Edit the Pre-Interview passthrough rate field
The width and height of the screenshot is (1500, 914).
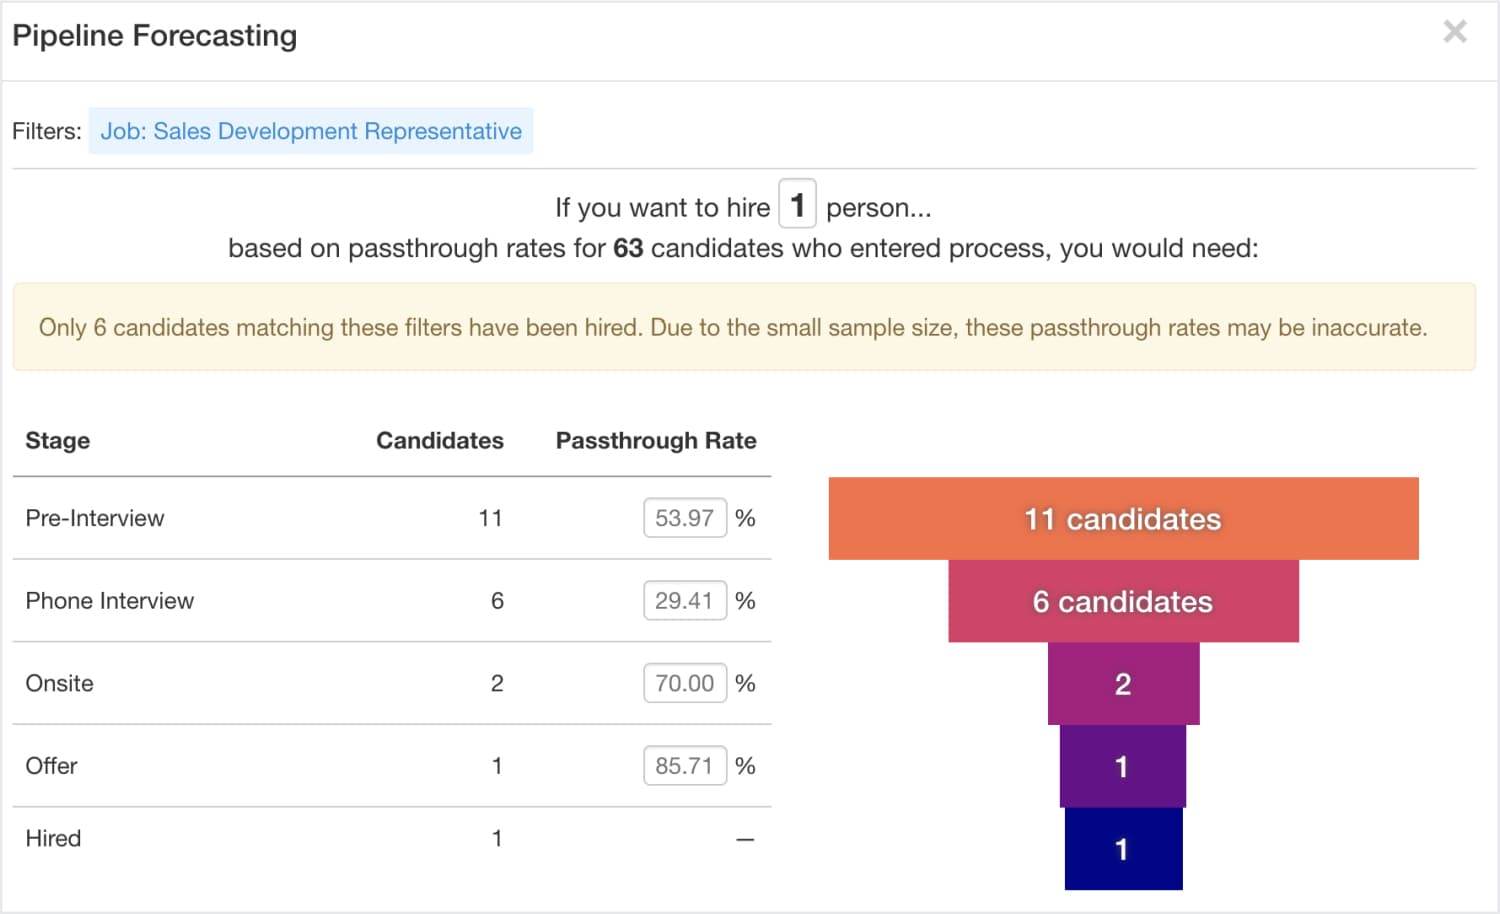click(685, 518)
